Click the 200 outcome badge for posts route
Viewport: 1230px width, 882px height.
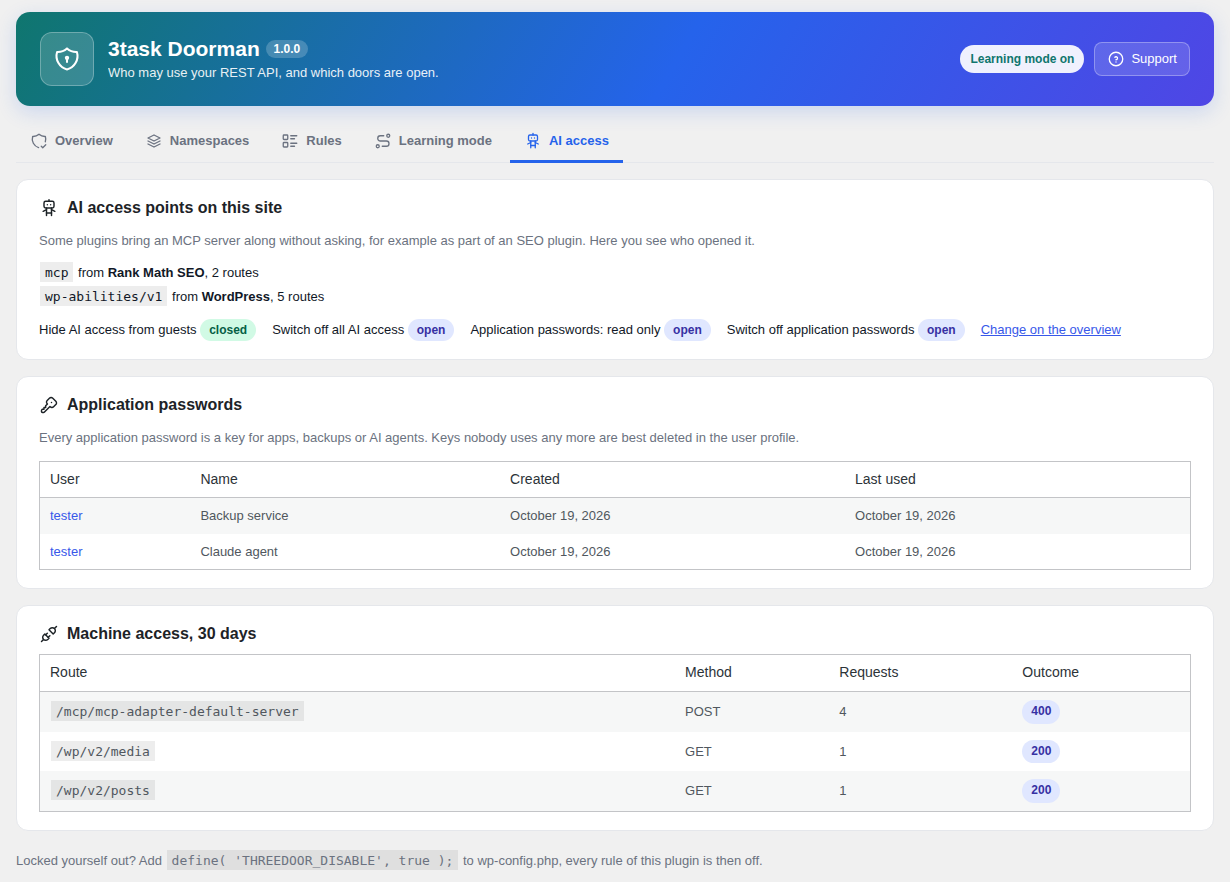coord(1041,790)
